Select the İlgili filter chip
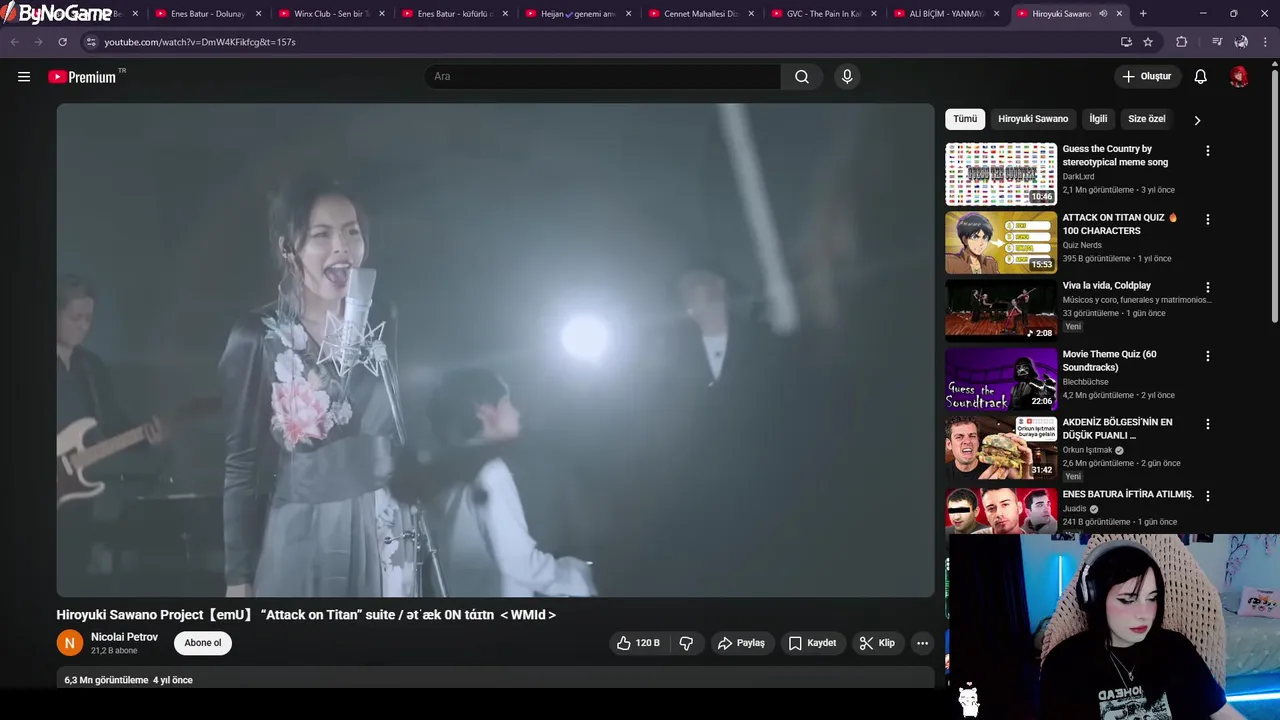Viewport: 1280px width, 720px height. [1098, 119]
